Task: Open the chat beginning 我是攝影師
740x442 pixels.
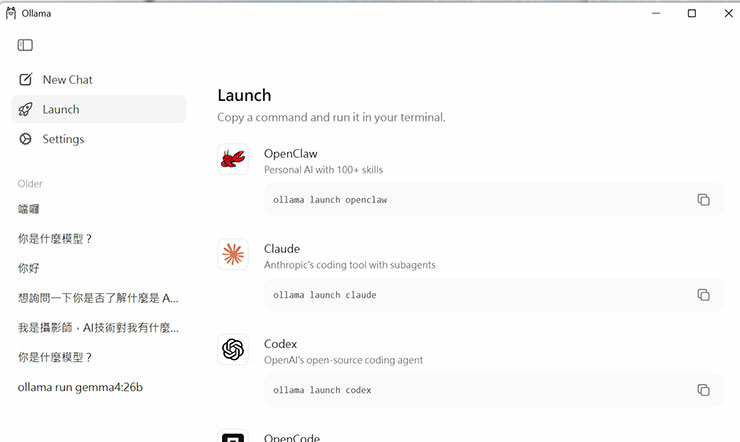Action: point(99,328)
